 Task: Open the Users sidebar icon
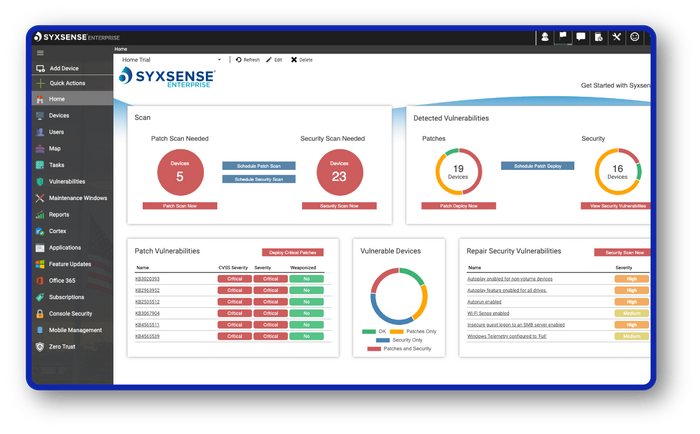click(40, 132)
